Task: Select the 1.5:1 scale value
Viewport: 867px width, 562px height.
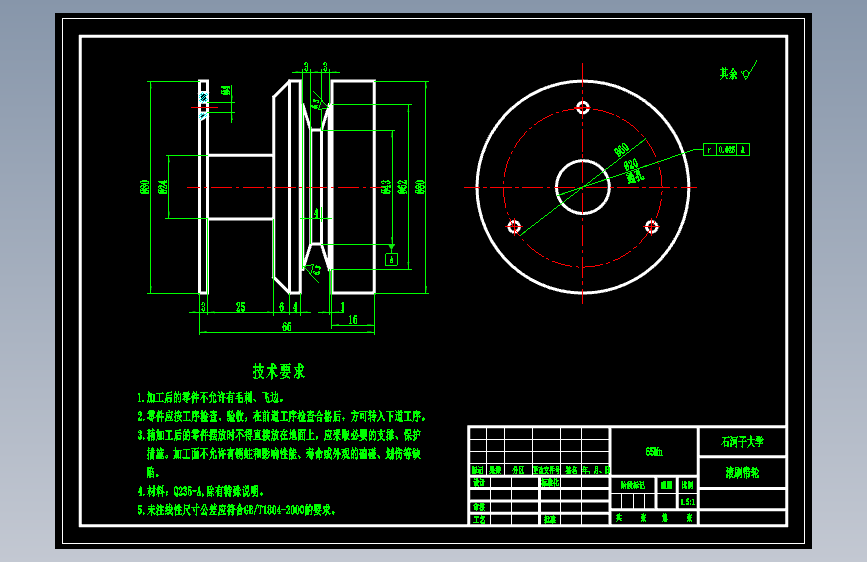Action: click(x=687, y=502)
